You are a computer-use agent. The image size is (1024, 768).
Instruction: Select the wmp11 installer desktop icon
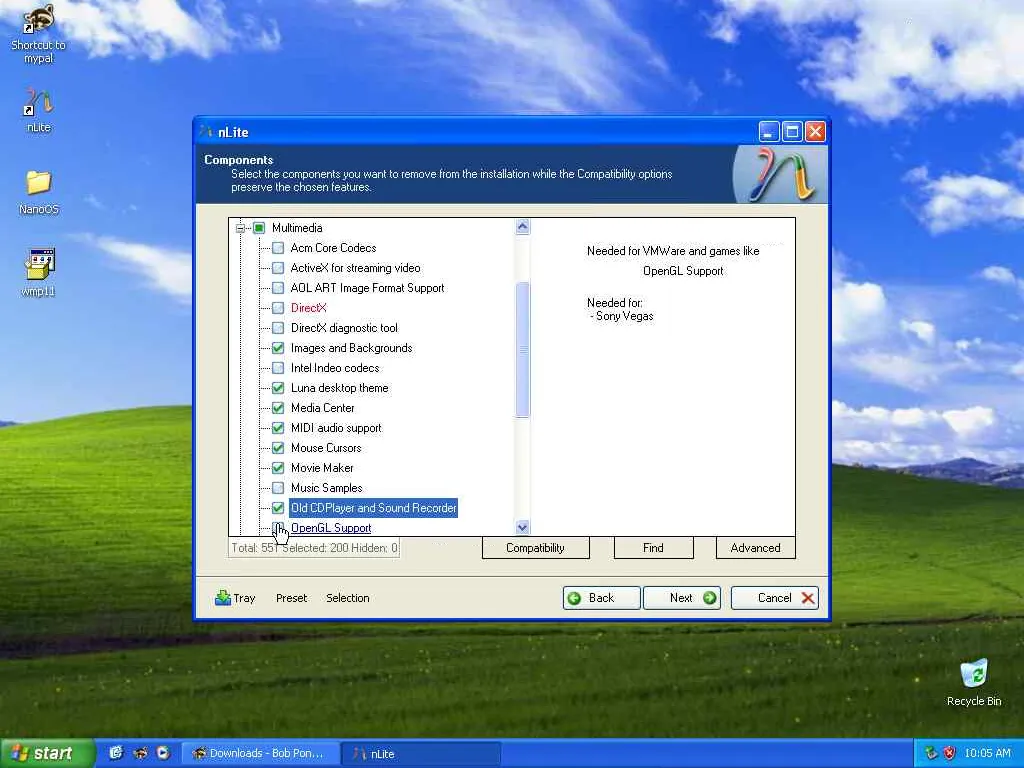[x=39, y=273]
